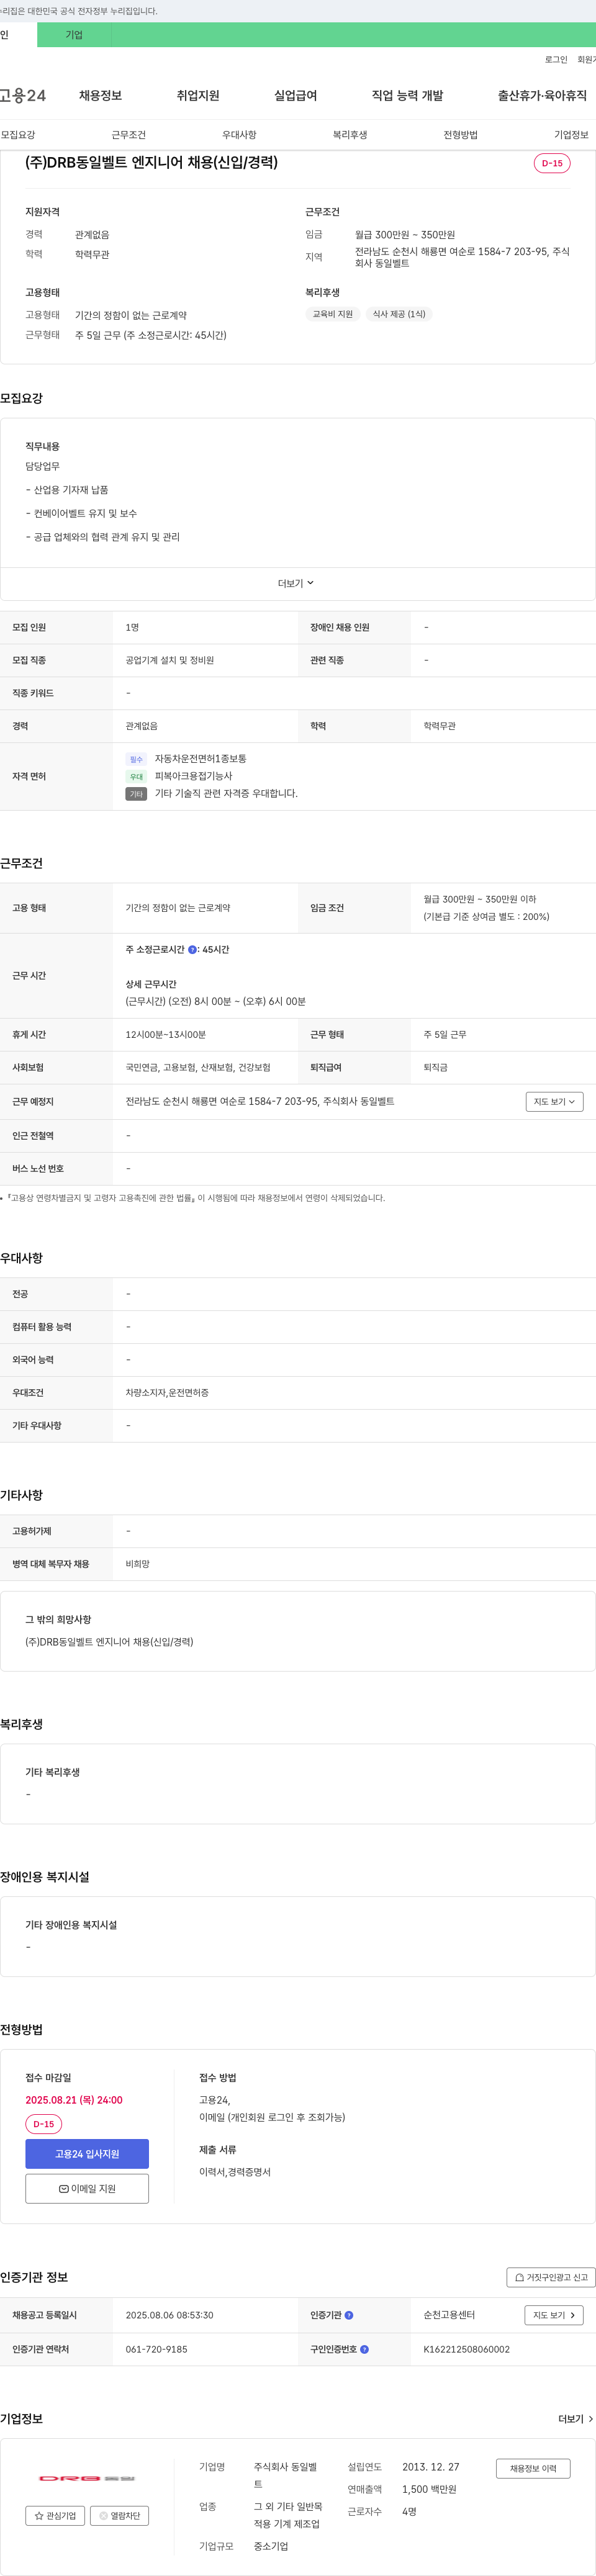Select the 자동차운전면허1종보통 license text
The image size is (596, 2576).
coord(200,759)
